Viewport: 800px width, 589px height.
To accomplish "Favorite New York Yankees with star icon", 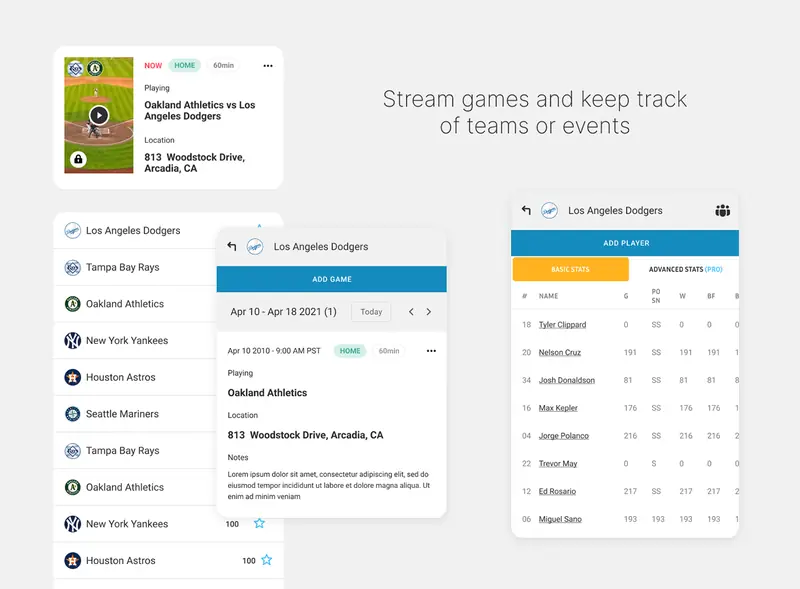I will point(259,523).
